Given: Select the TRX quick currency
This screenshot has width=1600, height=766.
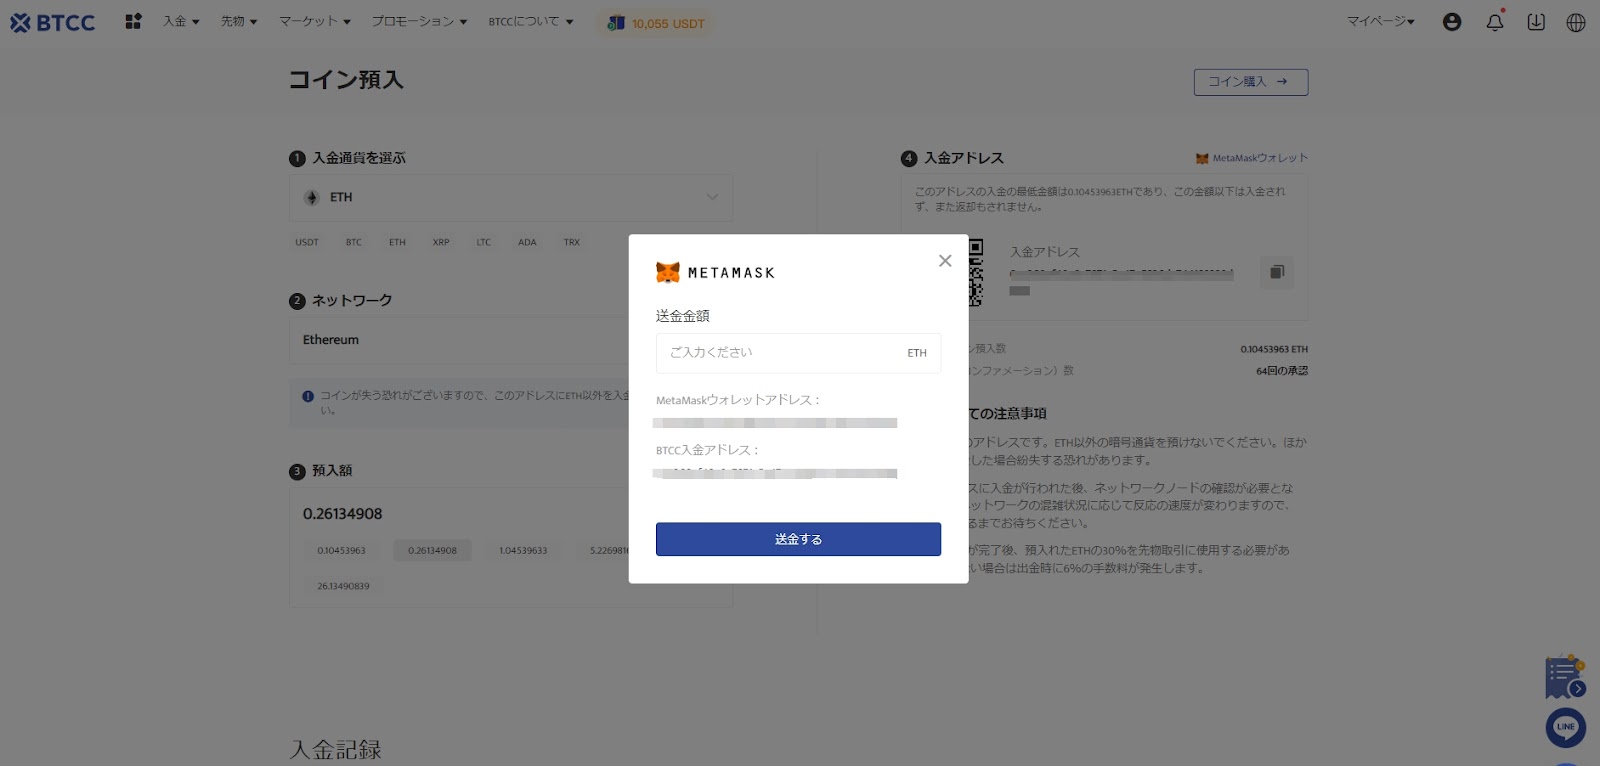Looking at the screenshot, I should click(571, 242).
